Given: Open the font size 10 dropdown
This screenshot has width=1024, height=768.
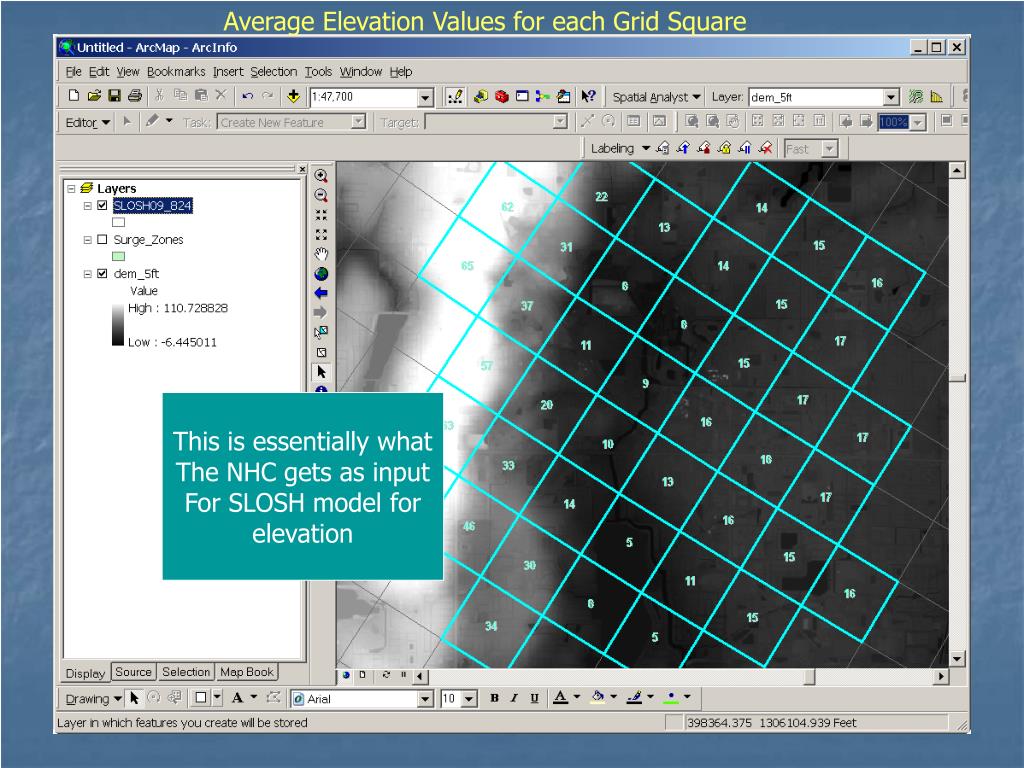Looking at the screenshot, I should tap(469, 699).
